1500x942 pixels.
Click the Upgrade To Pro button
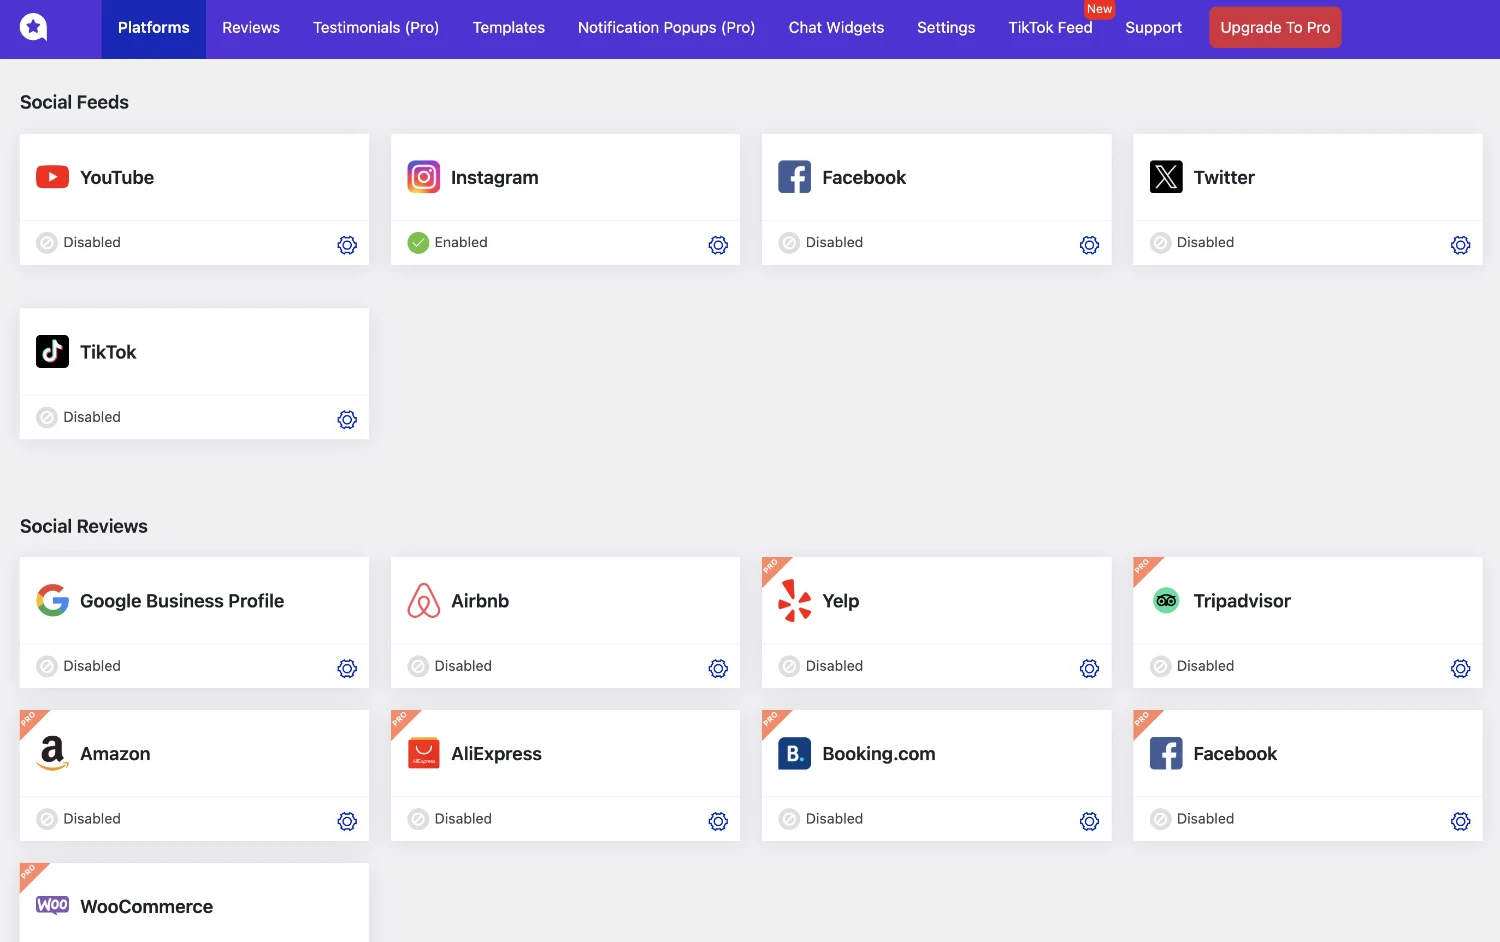(x=1275, y=28)
